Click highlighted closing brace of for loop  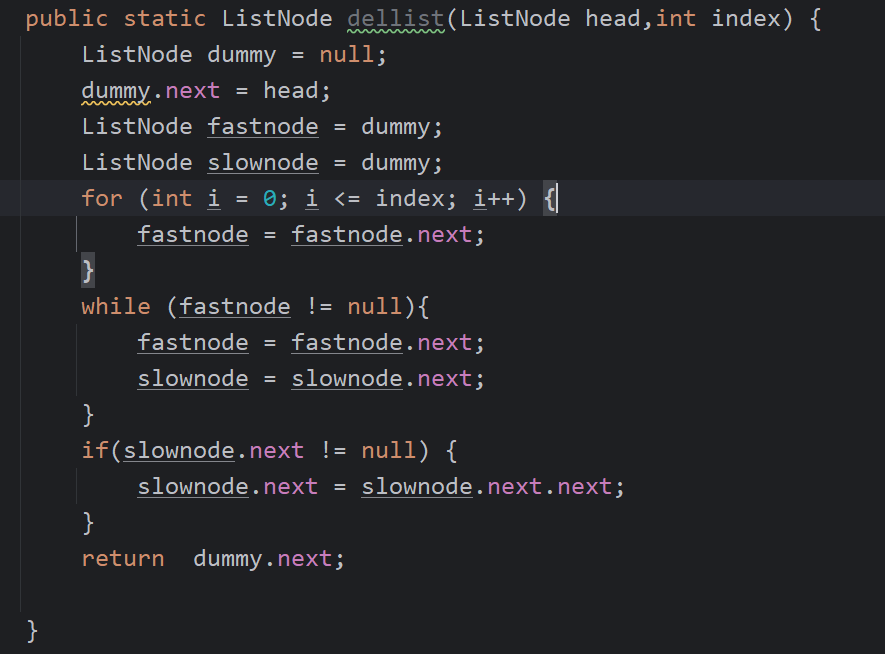[x=88, y=270]
